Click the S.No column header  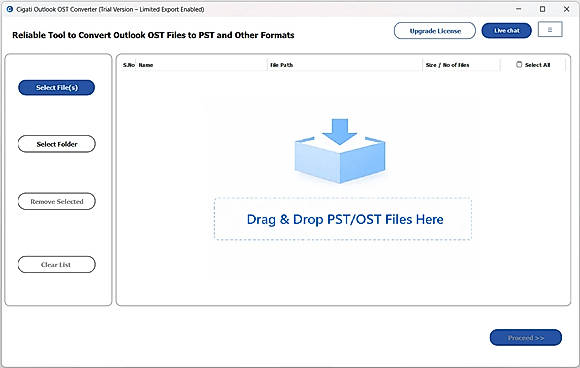(x=129, y=65)
